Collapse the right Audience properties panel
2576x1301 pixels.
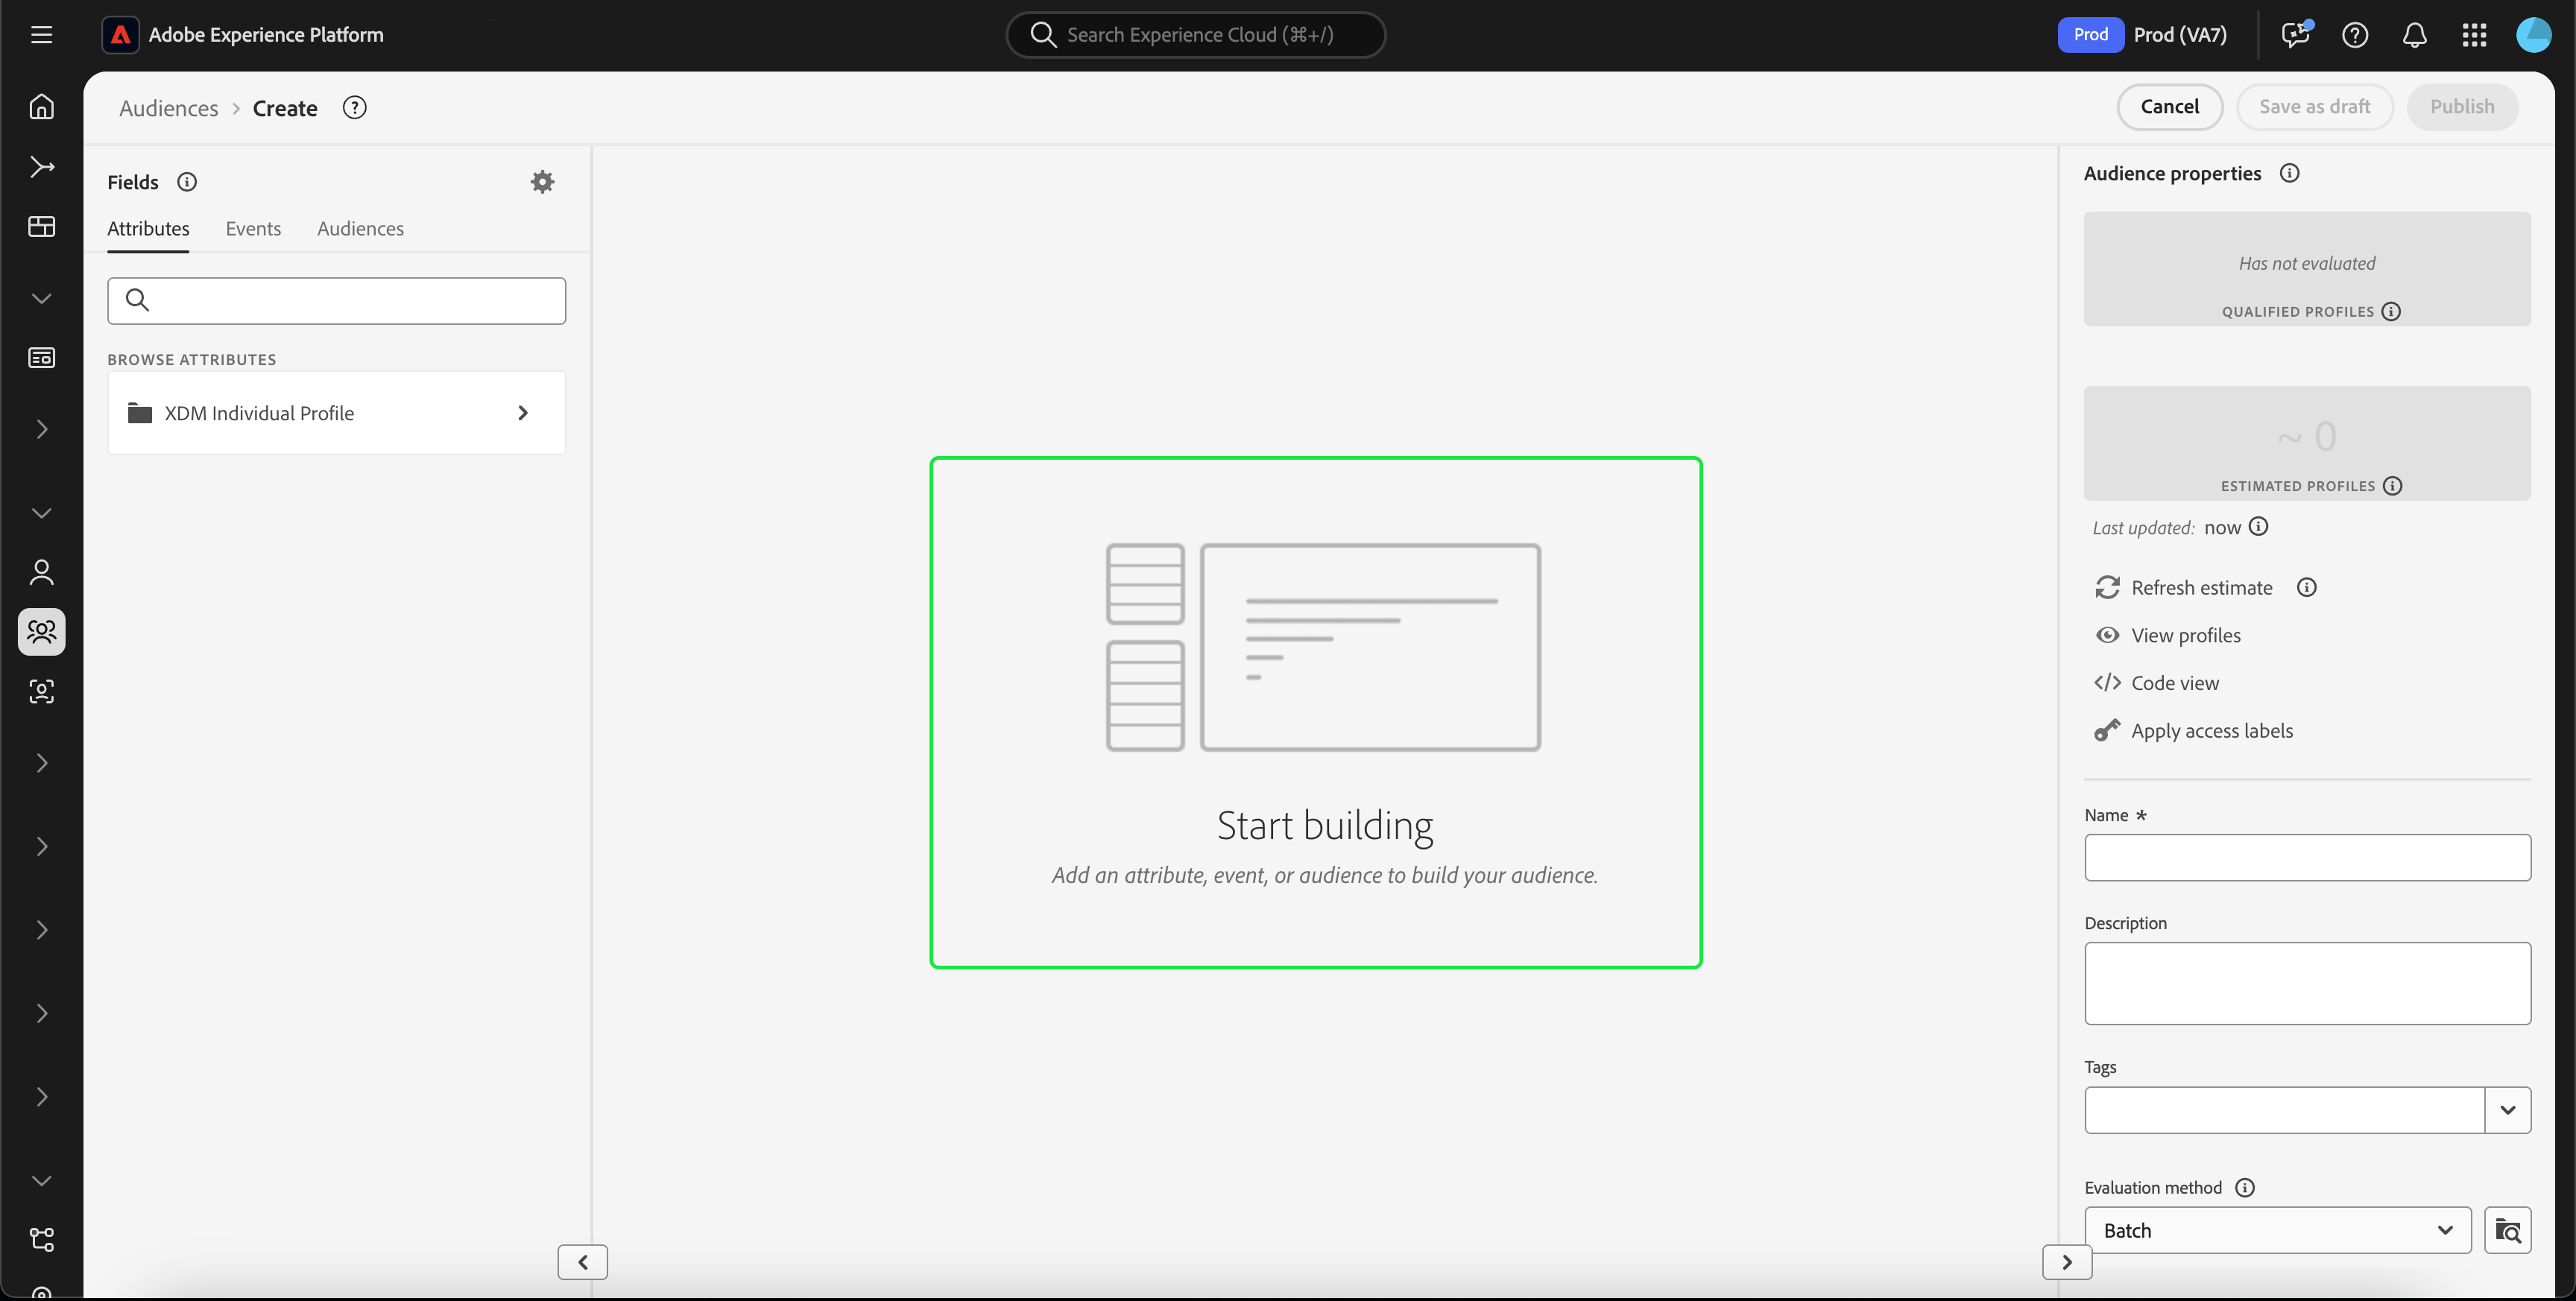coord(2066,1261)
